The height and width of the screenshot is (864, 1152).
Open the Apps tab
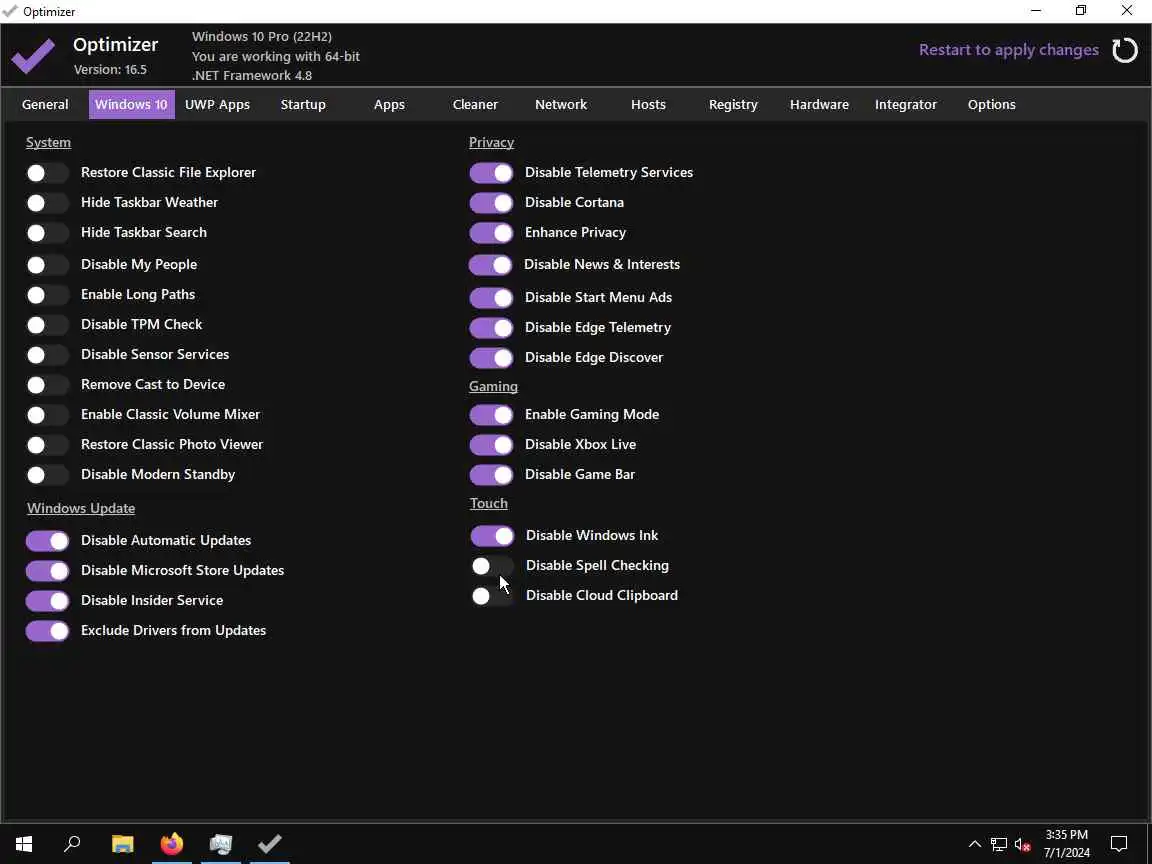click(389, 104)
